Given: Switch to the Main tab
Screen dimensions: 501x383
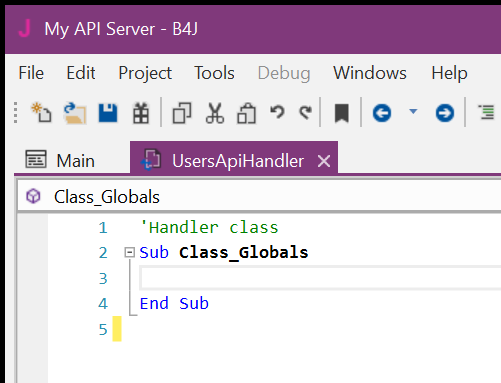Looking at the screenshot, I should (x=60, y=160).
